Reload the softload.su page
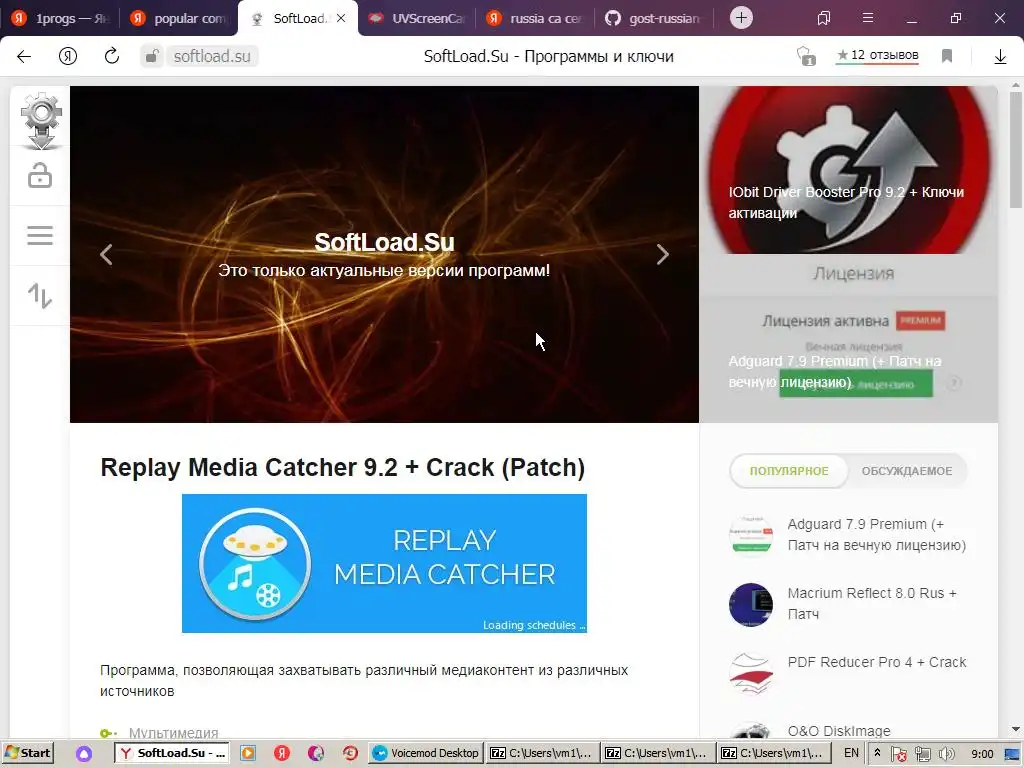 pos(112,56)
